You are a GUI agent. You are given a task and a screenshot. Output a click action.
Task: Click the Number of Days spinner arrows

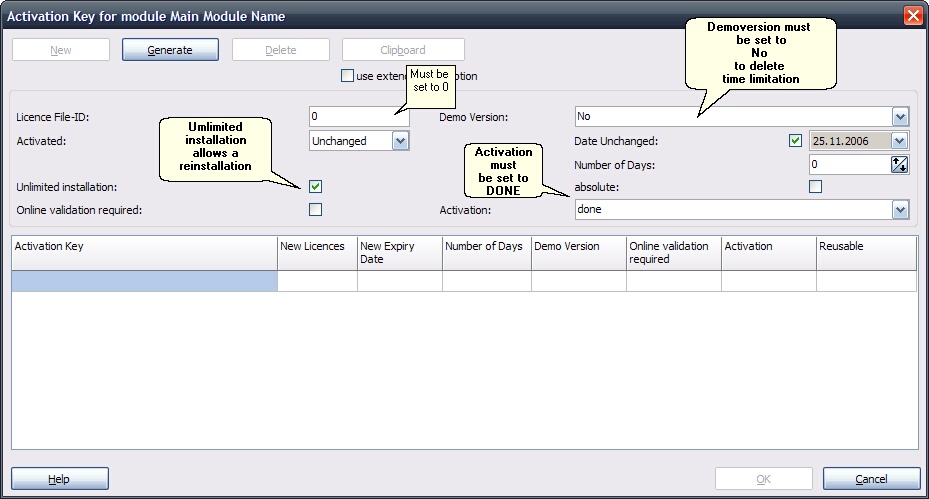[x=900, y=164]
